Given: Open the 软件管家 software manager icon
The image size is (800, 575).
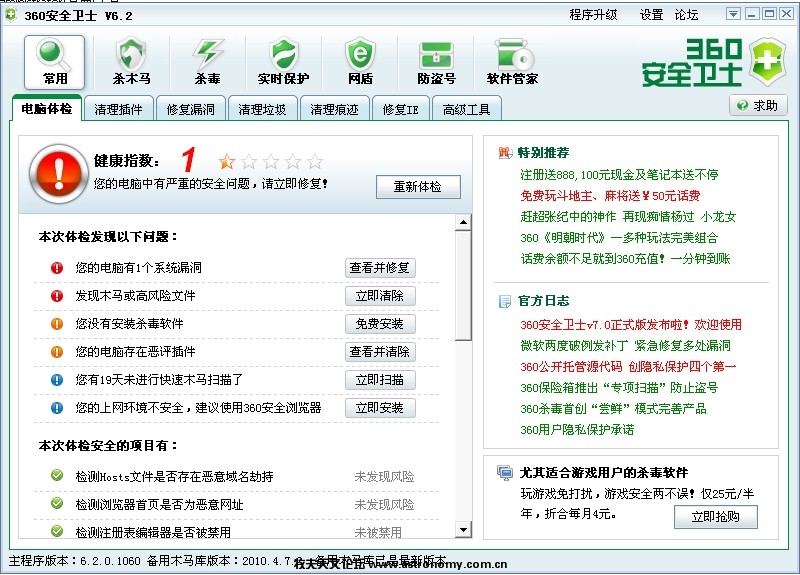Looking at the screenshot, I should tap(512, 61).
